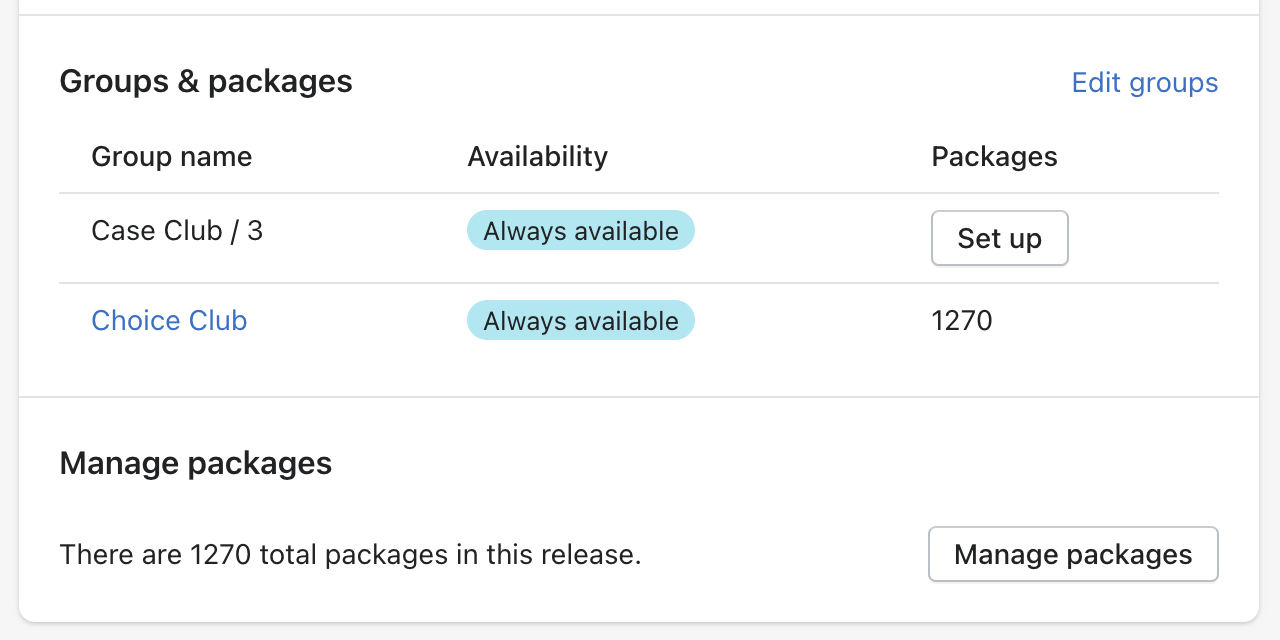
Task: Click the Manage packages section heading
Action: [x=196, y=464]
